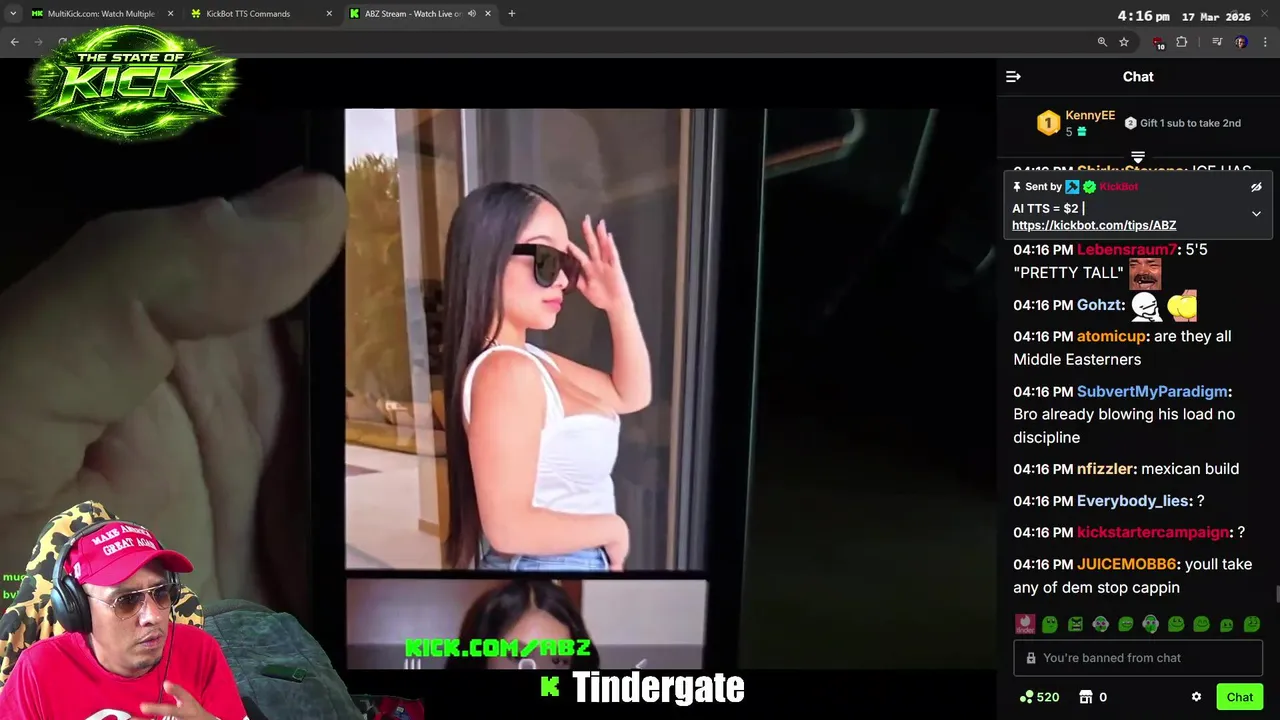
Task: Pick the second green blob emote
Action: click(1050, 625)
